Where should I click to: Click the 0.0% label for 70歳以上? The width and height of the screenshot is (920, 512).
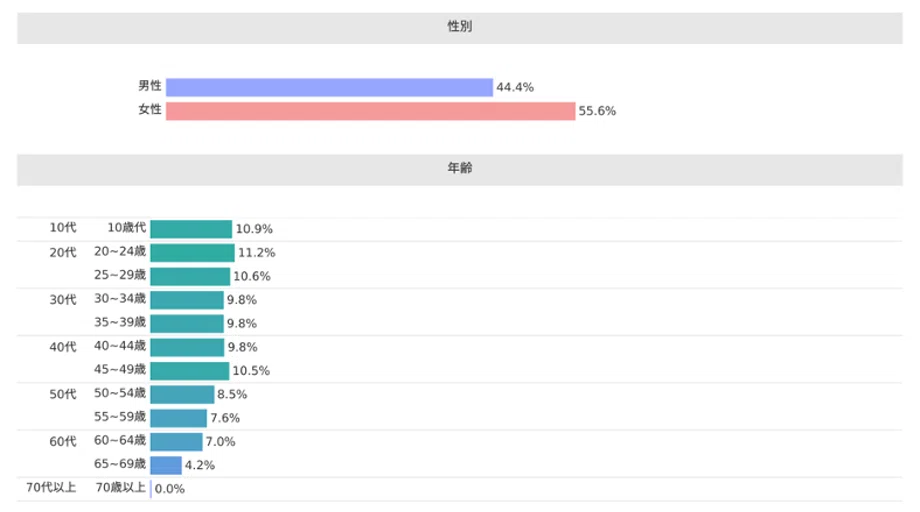(x=170, y=489)
